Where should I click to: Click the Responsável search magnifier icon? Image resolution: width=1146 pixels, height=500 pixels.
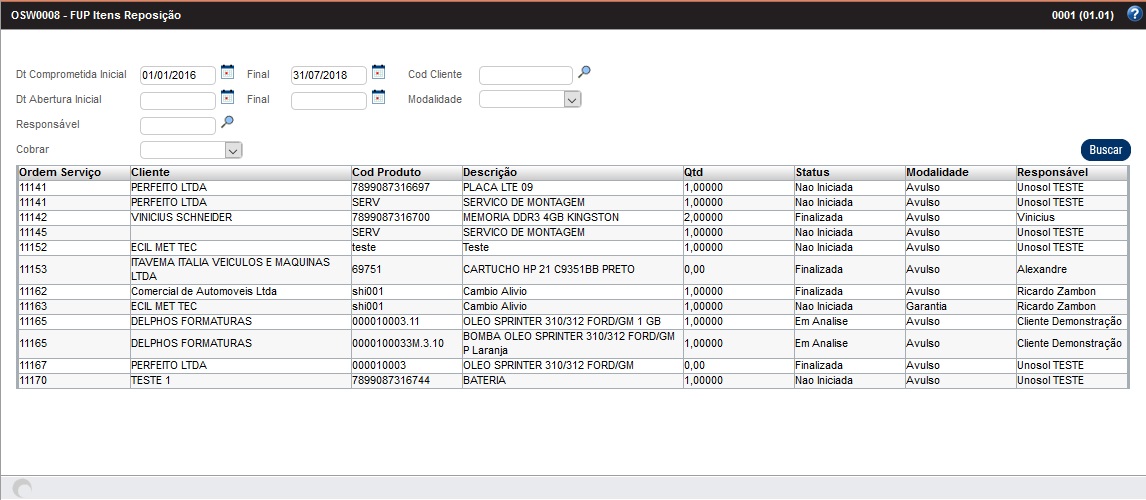pyautogui.click(x=227, y=122)
